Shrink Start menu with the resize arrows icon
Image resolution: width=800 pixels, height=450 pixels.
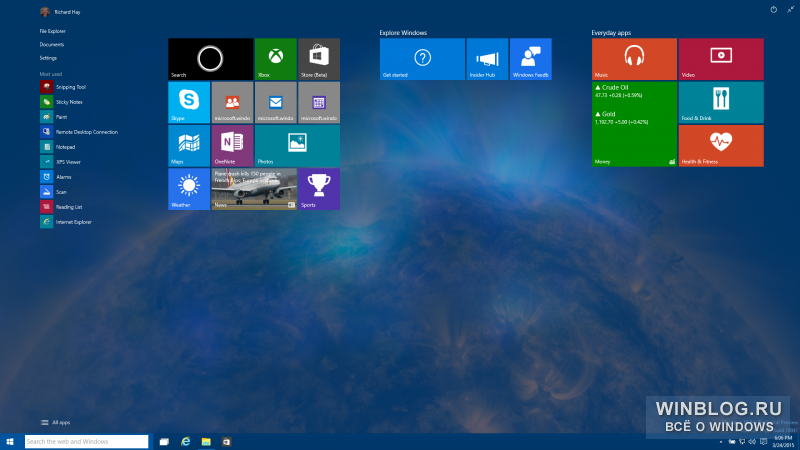(x=790, y=10)
